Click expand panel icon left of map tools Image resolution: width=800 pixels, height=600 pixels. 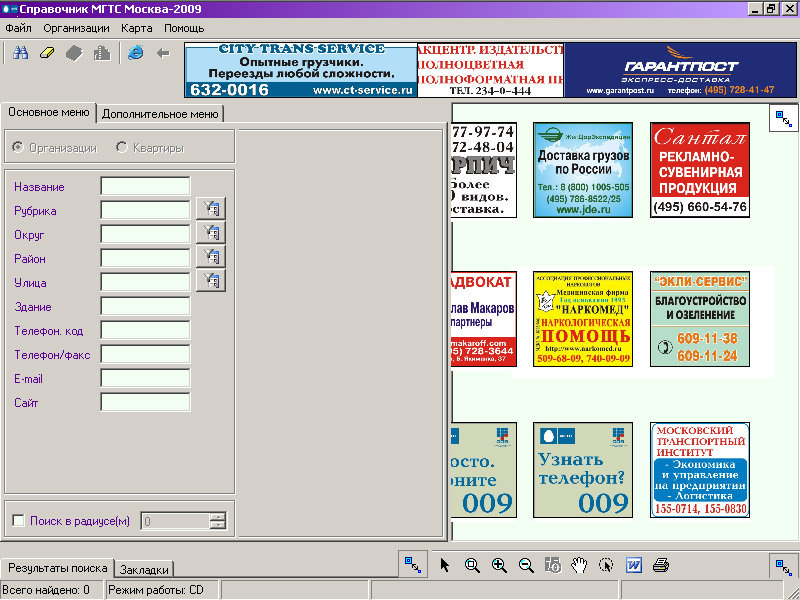click(x=413, y=564)
